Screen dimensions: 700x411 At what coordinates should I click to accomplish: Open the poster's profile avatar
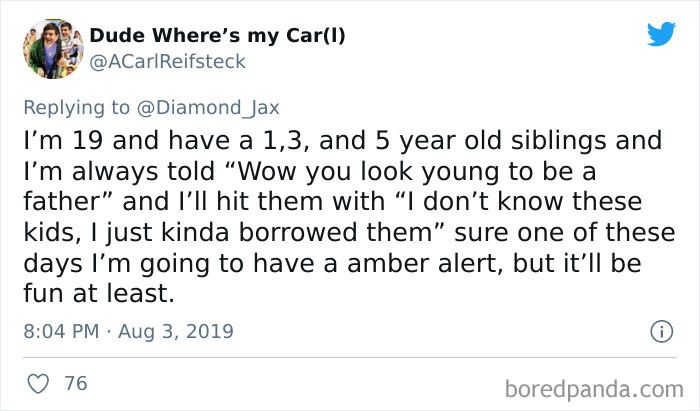[53, 49]
